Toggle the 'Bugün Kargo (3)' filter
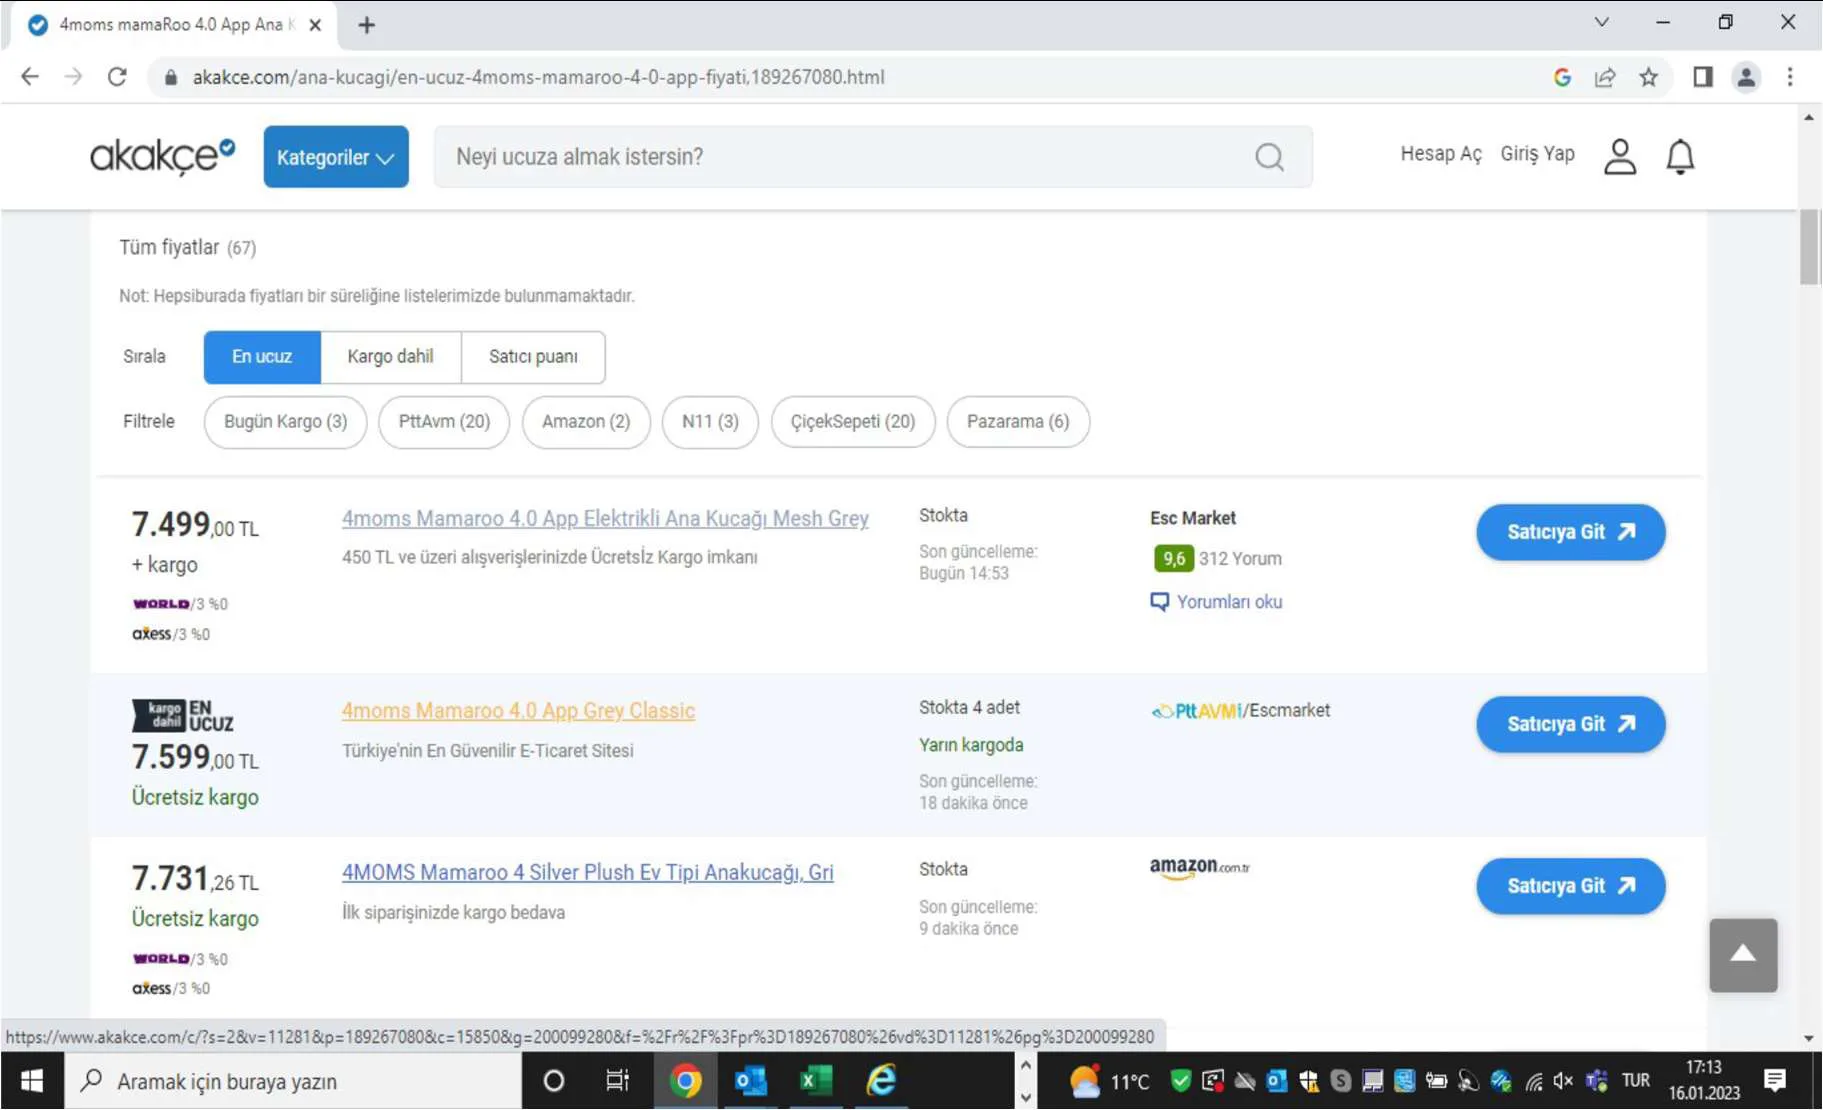The width and height of the screenshot is (1823, 1110). (x=286, y=422)
